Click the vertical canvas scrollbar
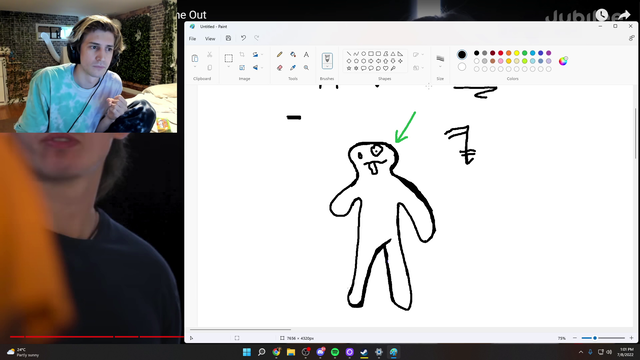The width and height of the screenshot is (640, 360). point(635,133)
